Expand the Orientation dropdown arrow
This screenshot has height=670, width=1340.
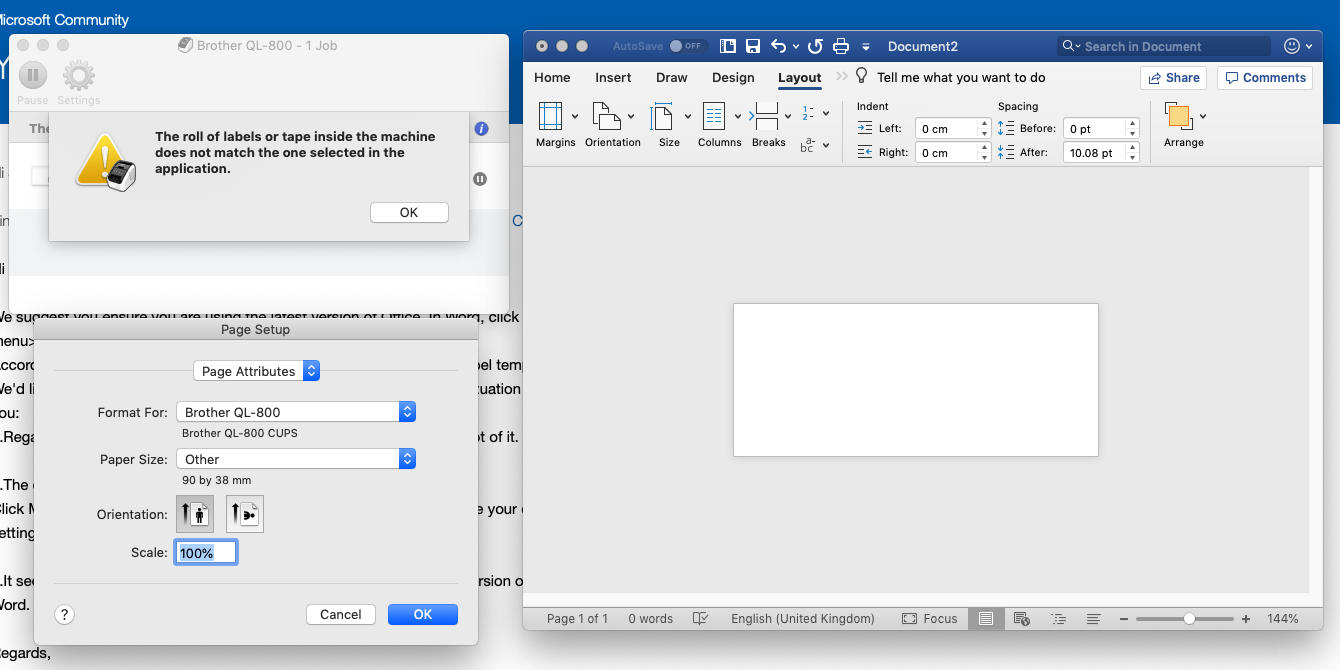coord(631,116)
